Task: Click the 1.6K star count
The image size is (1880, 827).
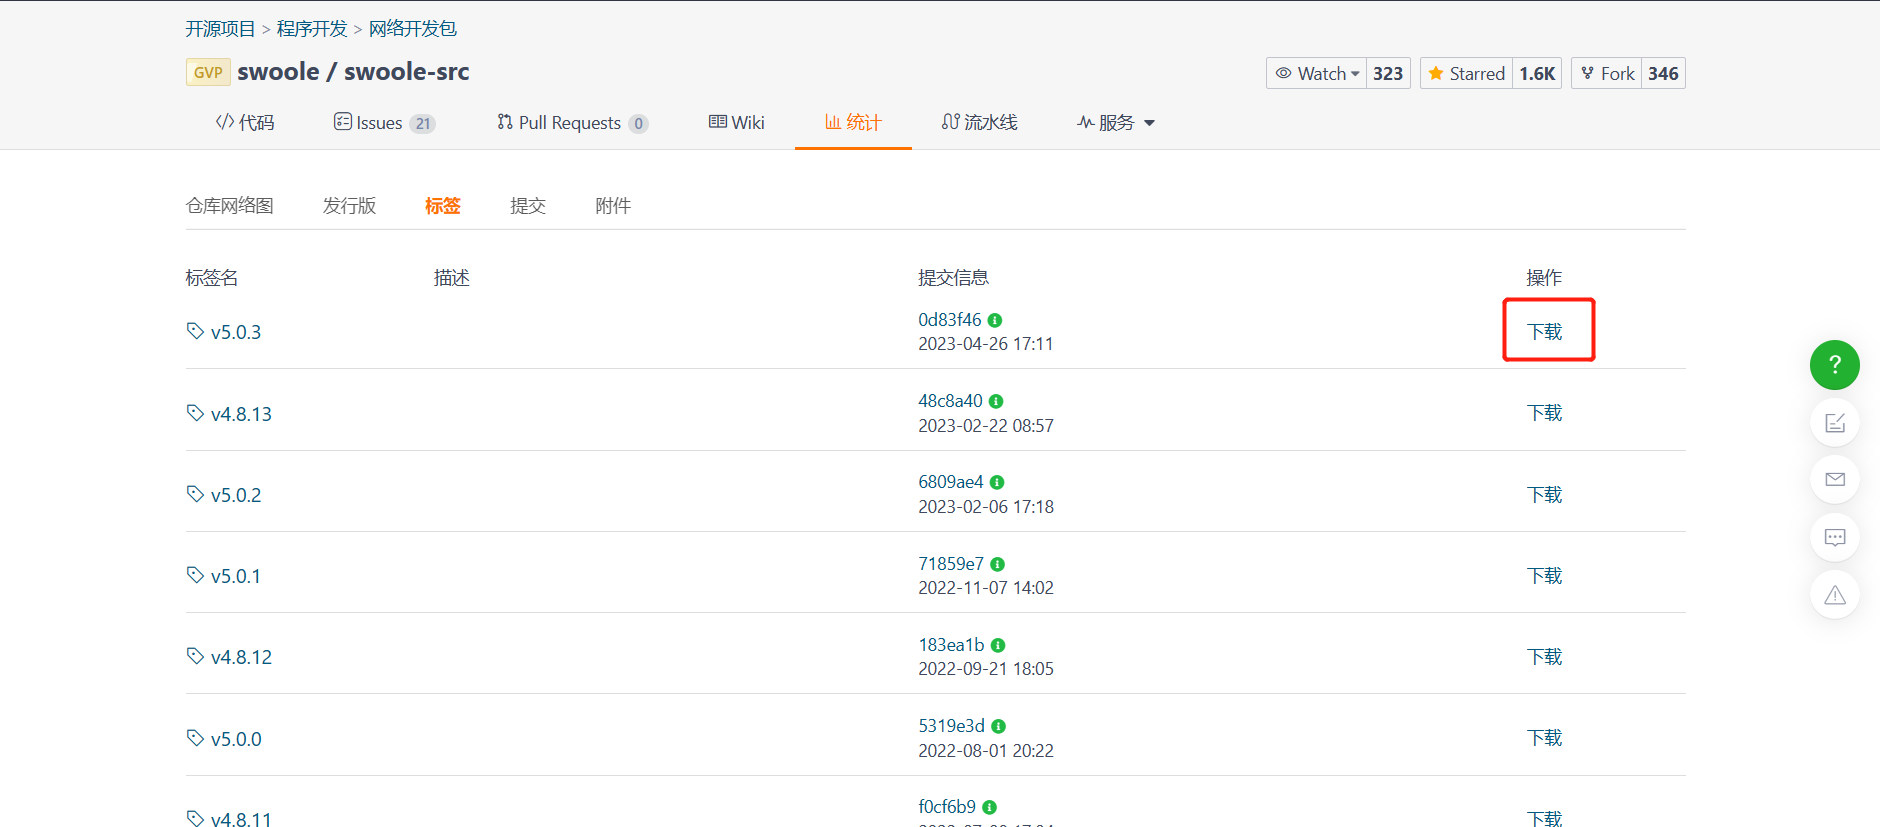Action: click(1537, 73)
